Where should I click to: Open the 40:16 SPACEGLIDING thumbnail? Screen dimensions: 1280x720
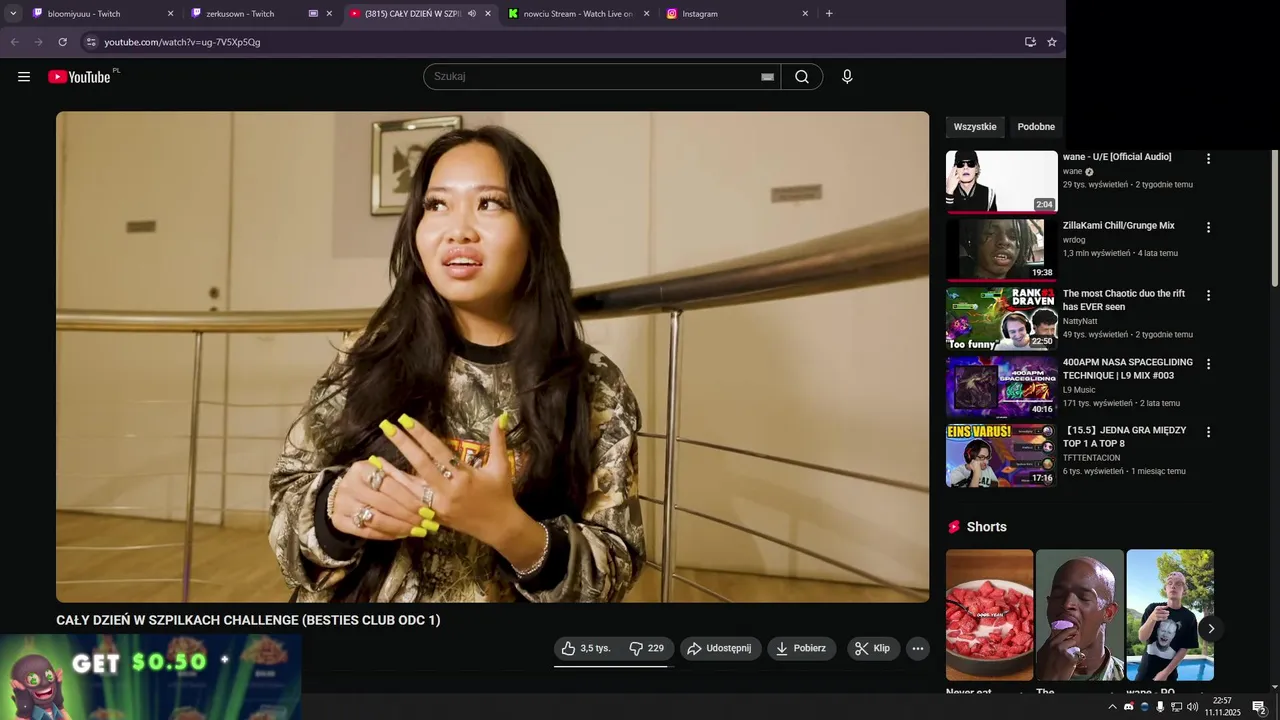[1001, 386]
